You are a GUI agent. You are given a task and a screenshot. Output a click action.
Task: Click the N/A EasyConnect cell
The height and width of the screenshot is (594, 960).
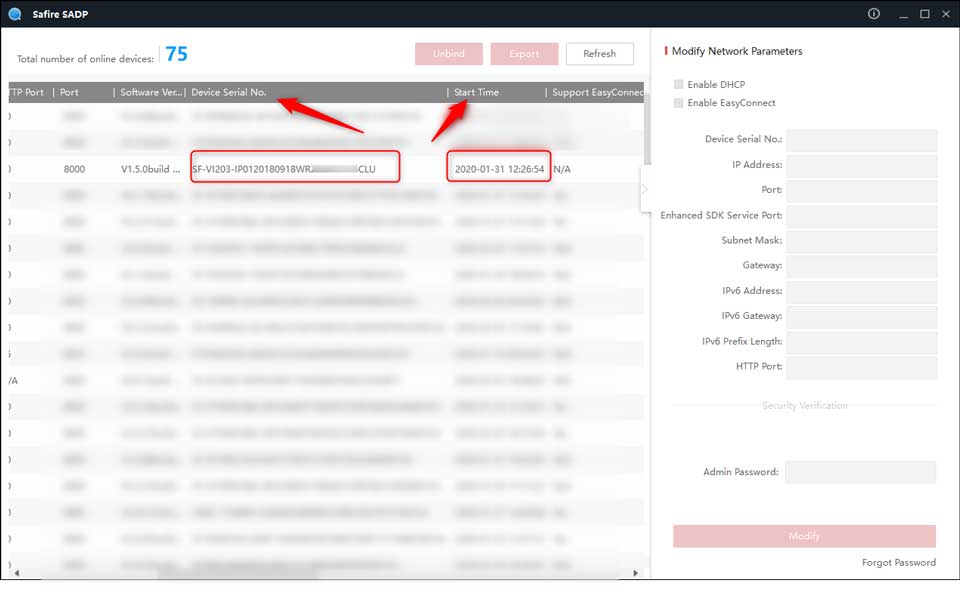[562, 169]
